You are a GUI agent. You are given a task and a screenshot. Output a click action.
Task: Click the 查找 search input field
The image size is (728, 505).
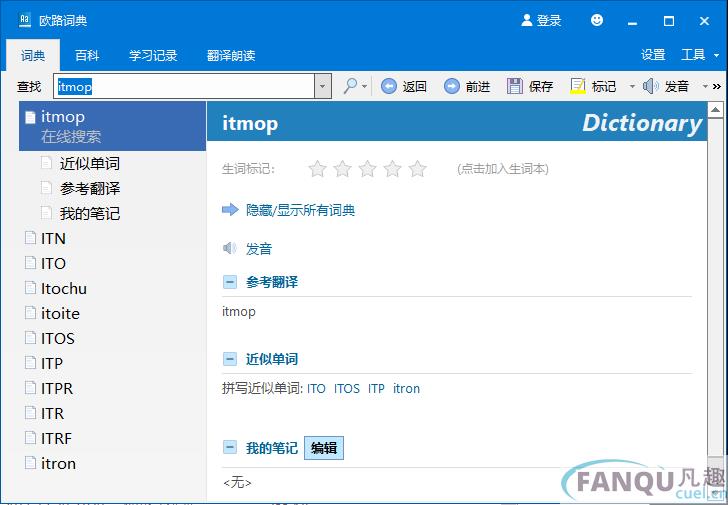pyautogui.click(x=184, y=86)
